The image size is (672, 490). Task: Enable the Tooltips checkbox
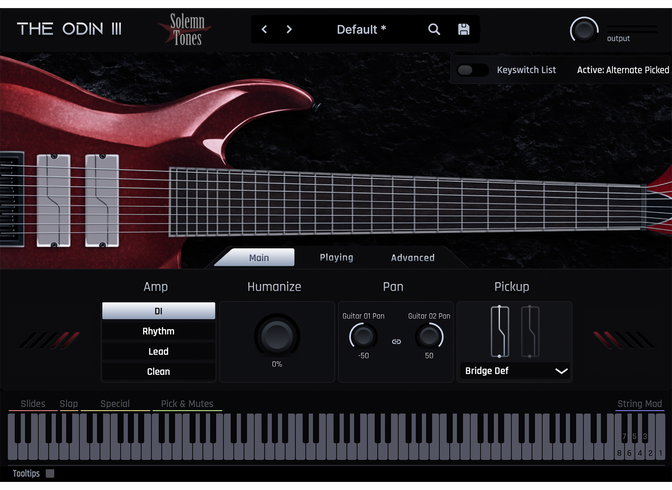50,473
